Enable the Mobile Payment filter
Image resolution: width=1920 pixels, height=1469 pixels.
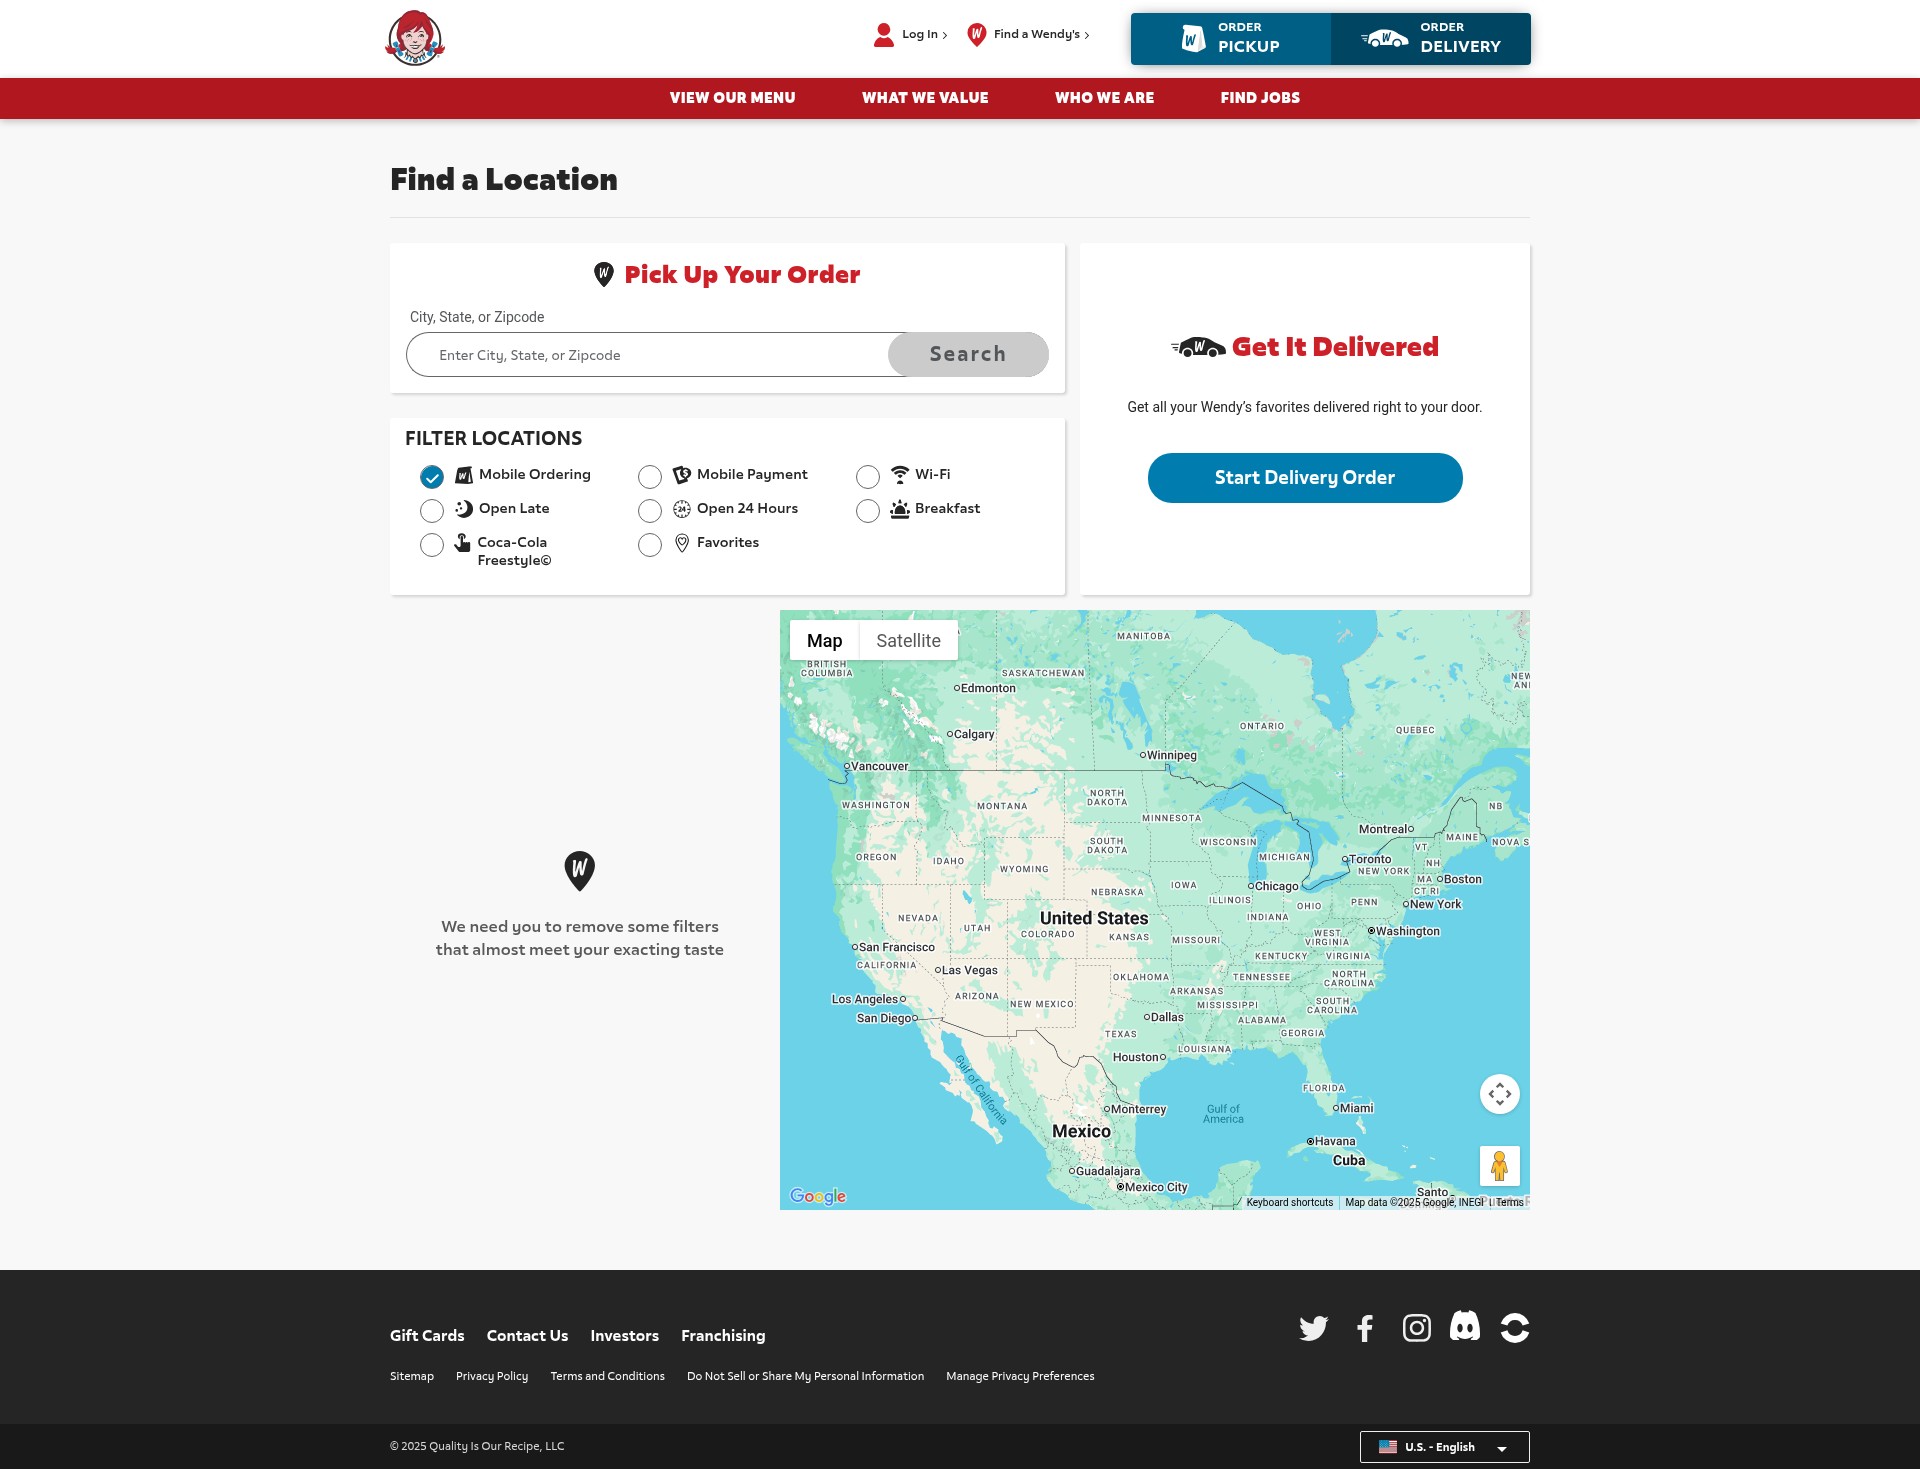[x=650, y=477]
